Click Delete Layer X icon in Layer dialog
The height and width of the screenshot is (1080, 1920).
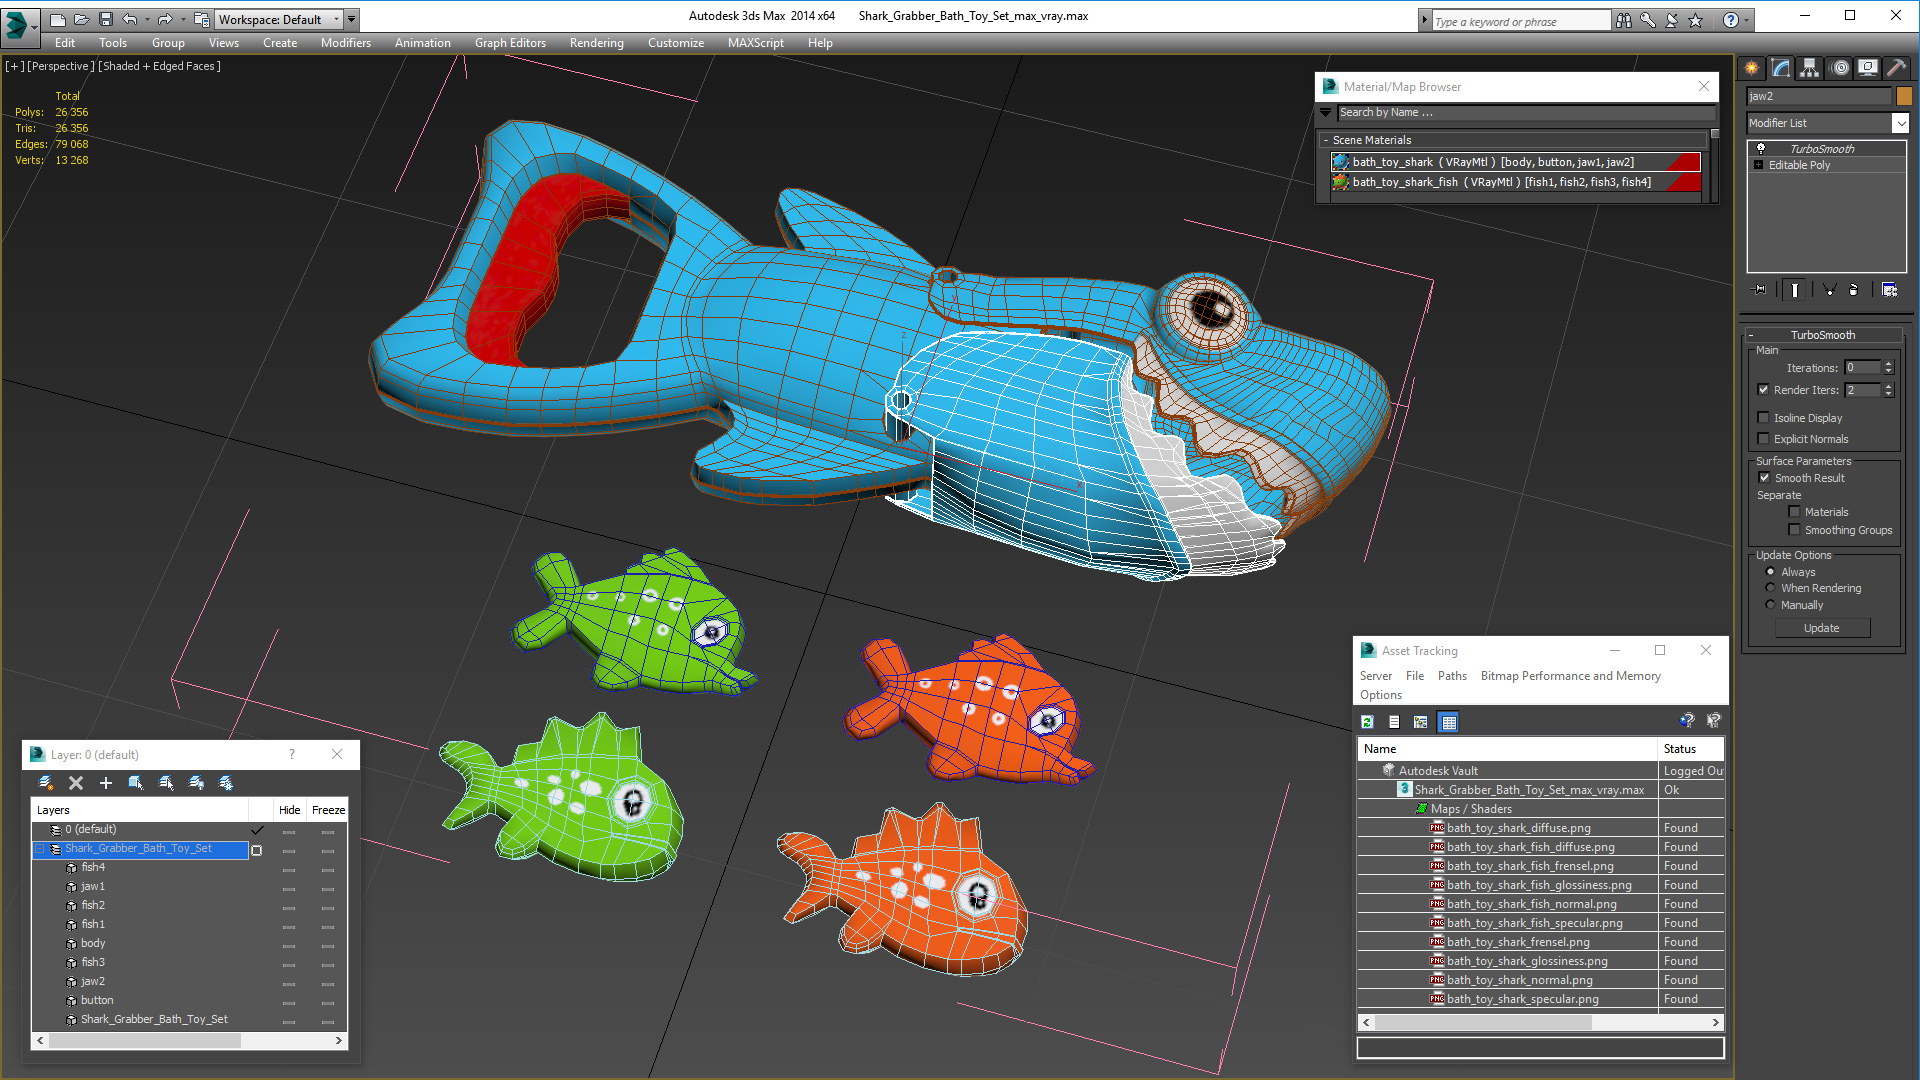click(76, 783)
